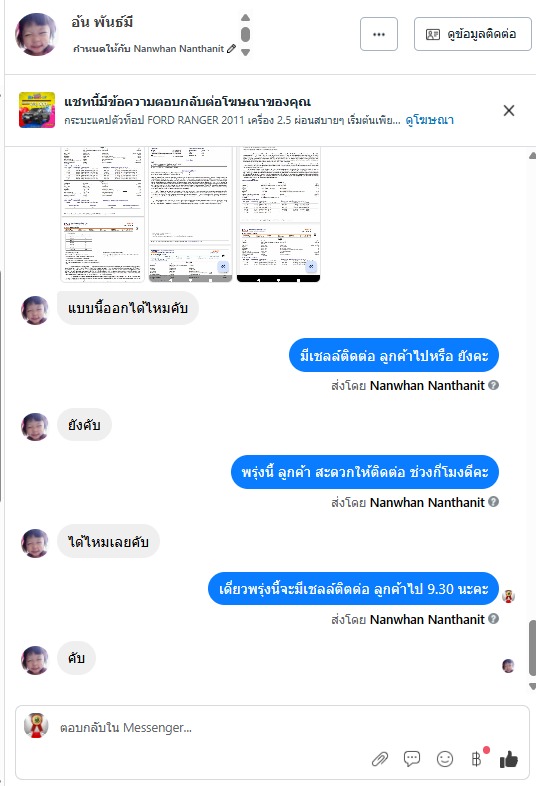Click the attach file paperclip icon

tap(380, 759)
